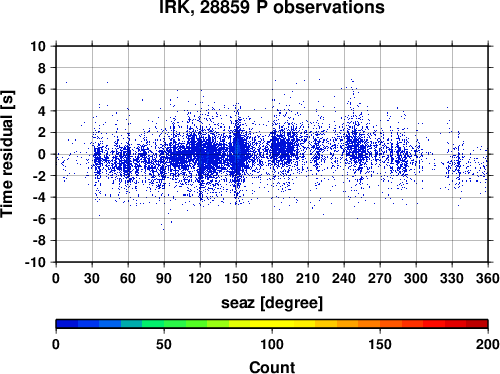The height and width of the screenshot is (374, 500).
Task: Select the orange segment of the colorbar near 150
Action: point(380,324)
